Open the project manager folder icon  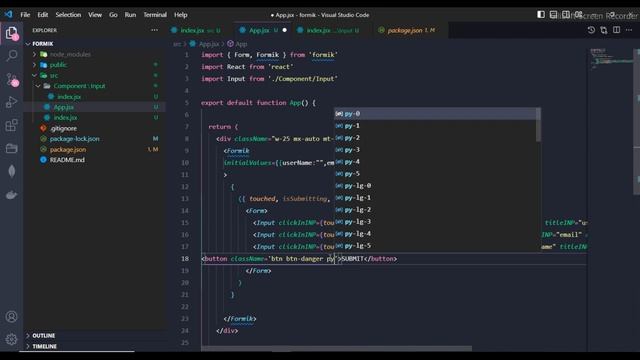point(11,148)
